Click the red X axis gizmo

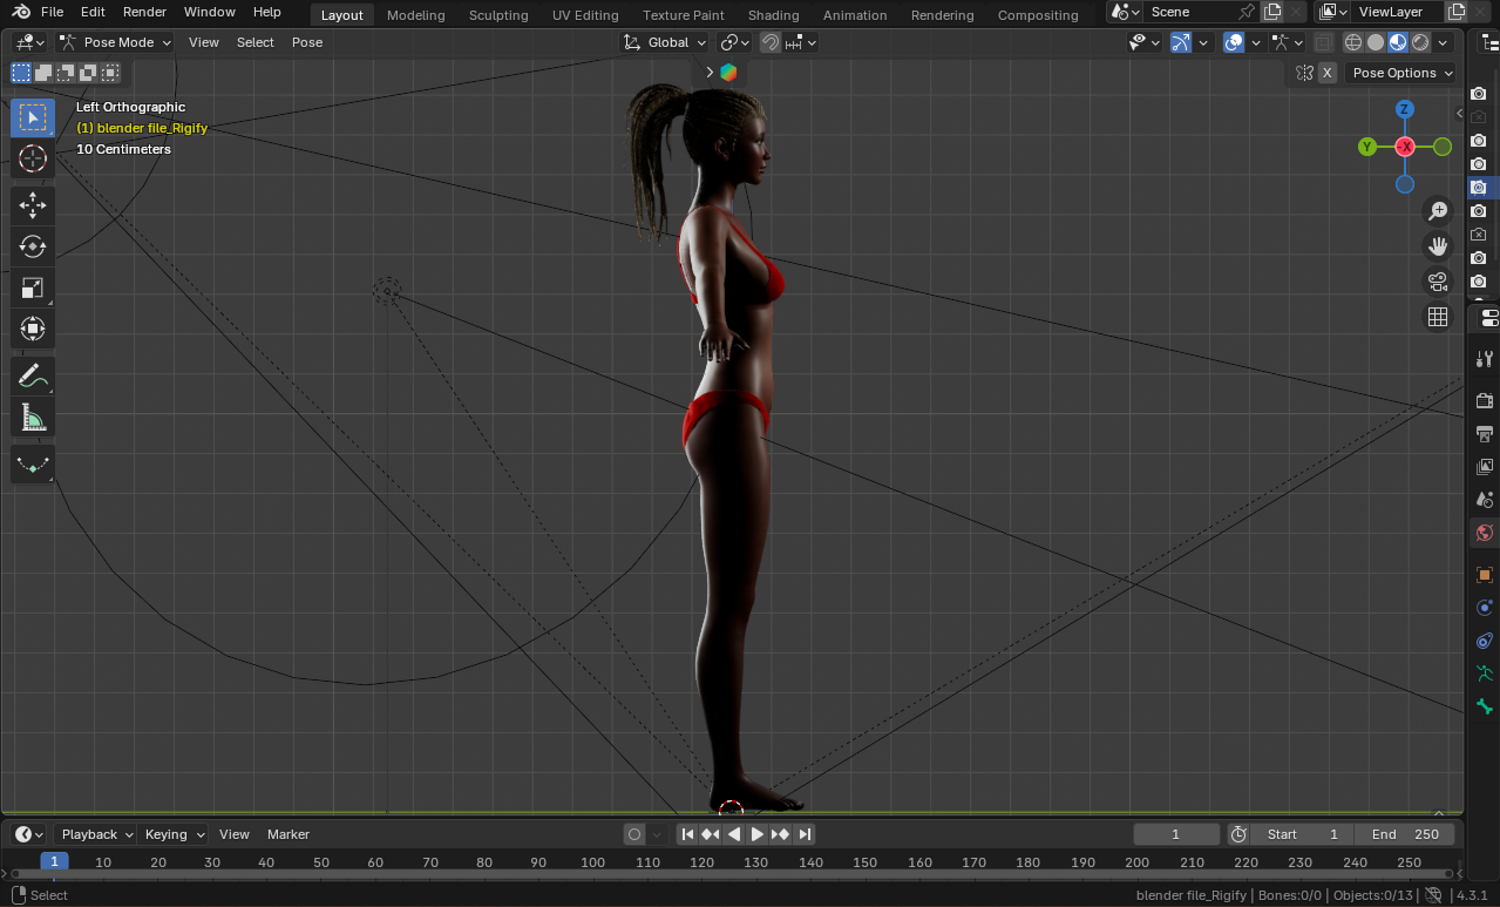[1405, 147]
